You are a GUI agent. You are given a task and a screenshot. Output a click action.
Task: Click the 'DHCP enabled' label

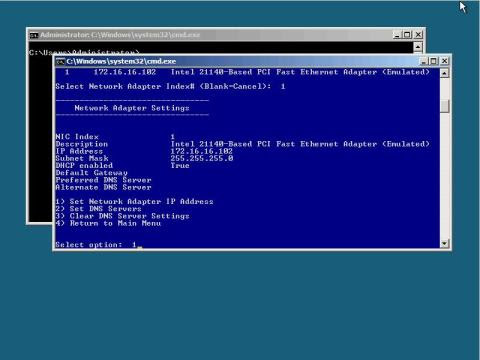[x=84, y=166]
